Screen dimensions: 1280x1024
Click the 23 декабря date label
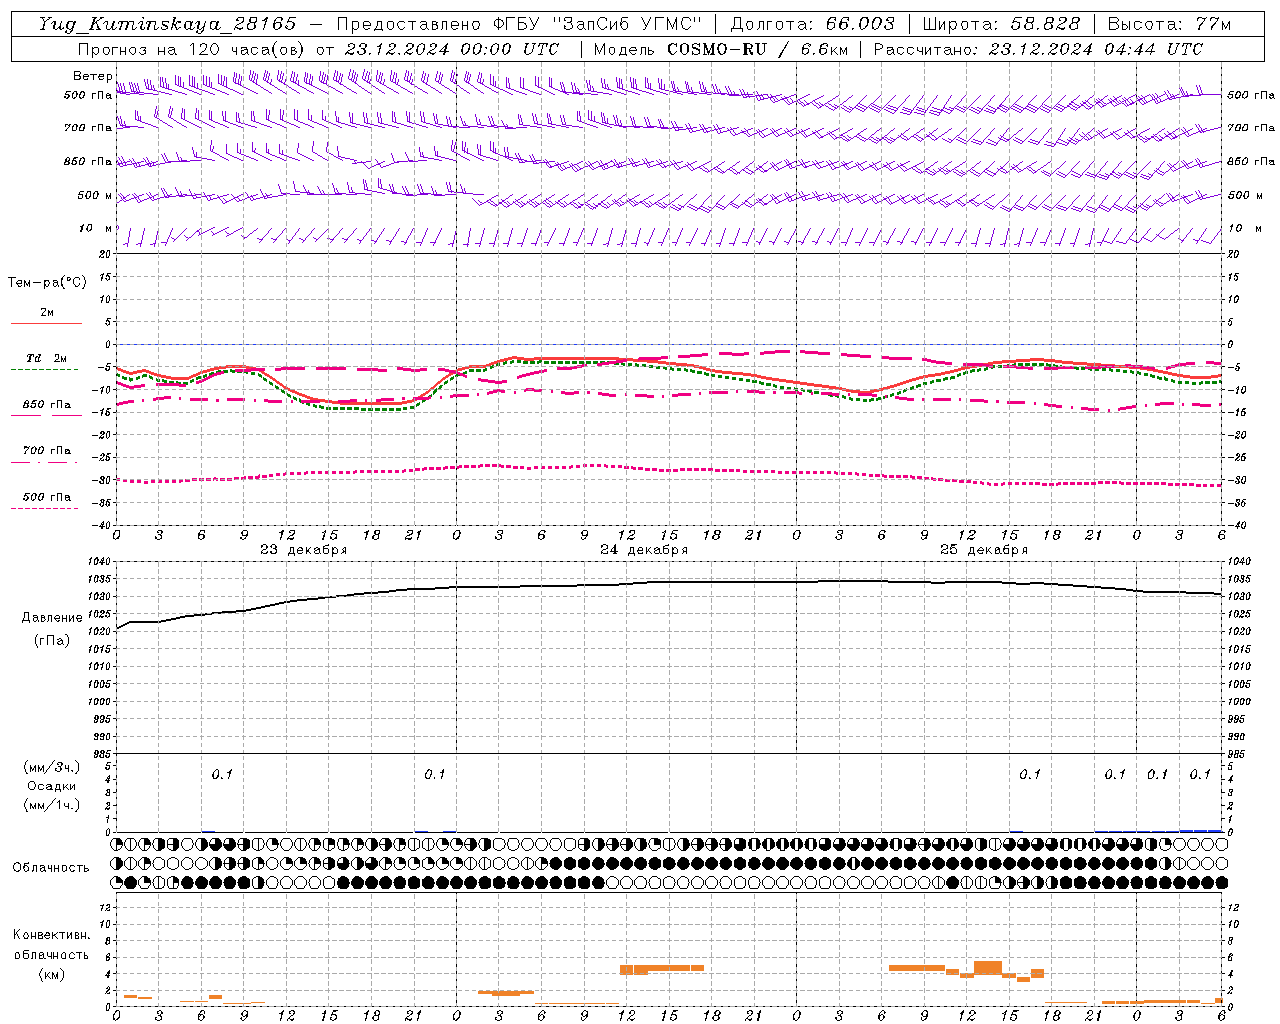coord(304,550)
